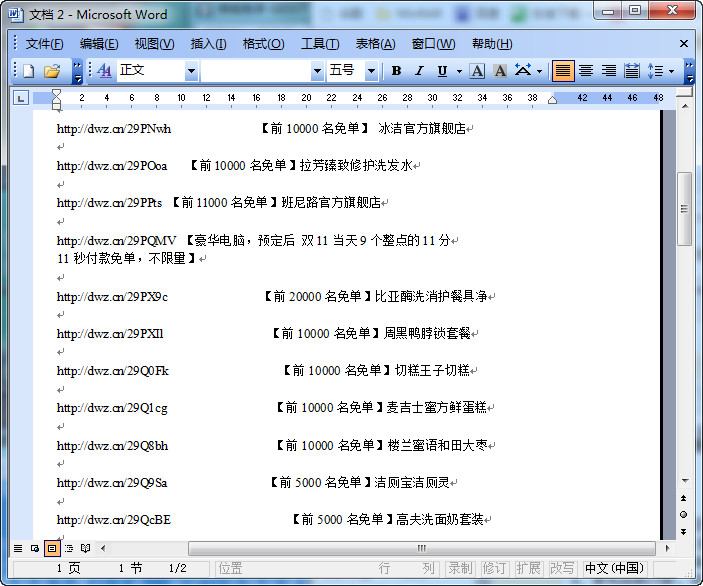Go to next page browse button
Screen dimensions: 703x586
684,531
